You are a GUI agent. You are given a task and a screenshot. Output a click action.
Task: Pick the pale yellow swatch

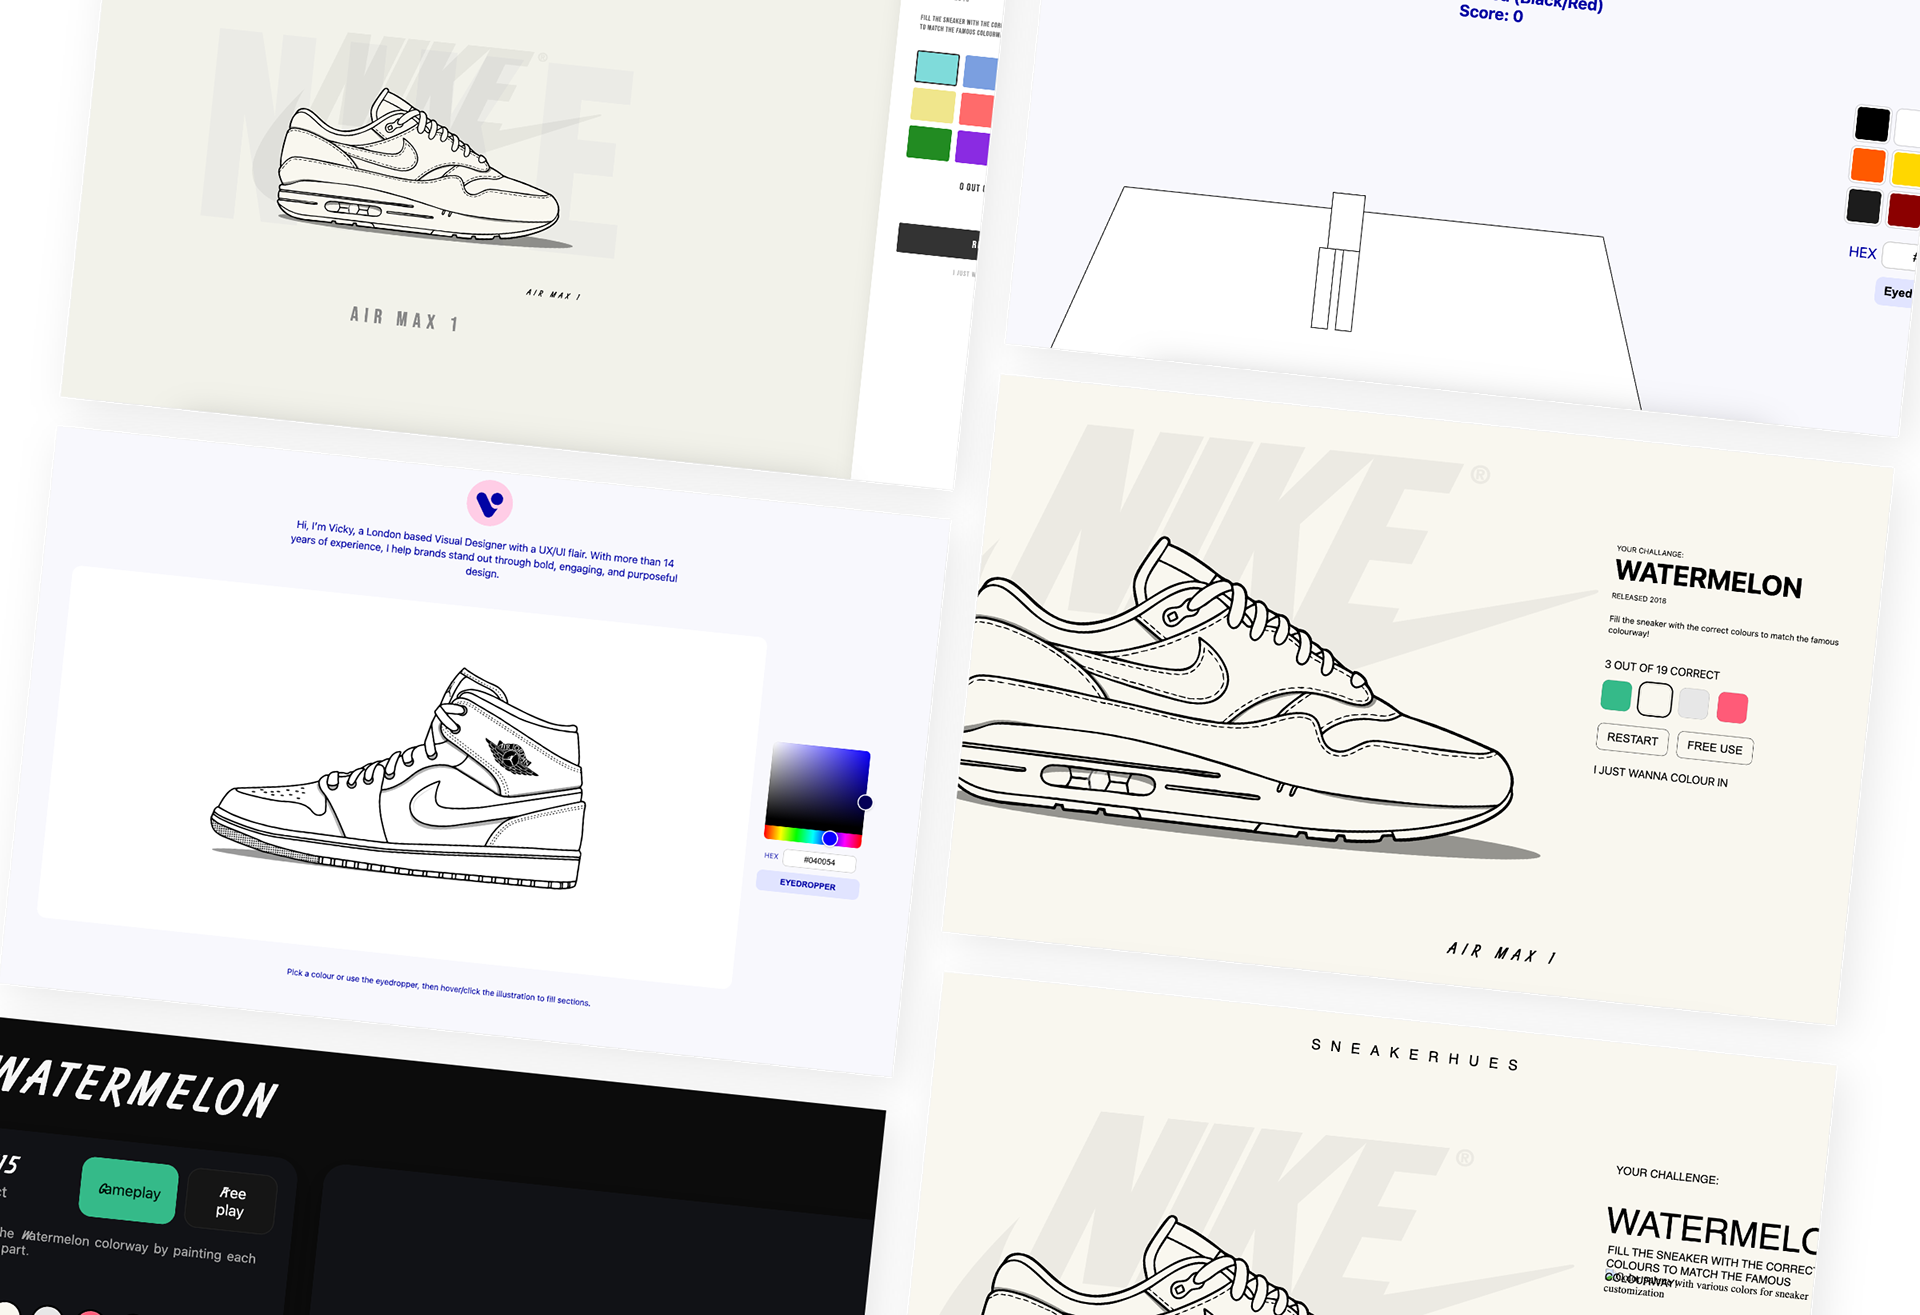[x=933, y=106]
